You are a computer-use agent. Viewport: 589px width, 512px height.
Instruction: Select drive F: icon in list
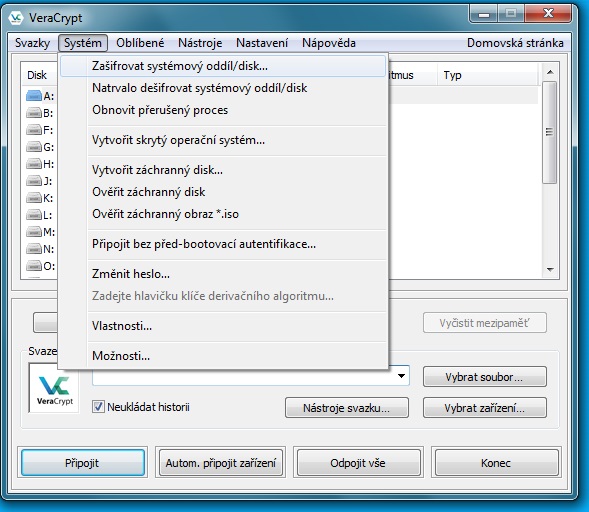coord(34,130)
